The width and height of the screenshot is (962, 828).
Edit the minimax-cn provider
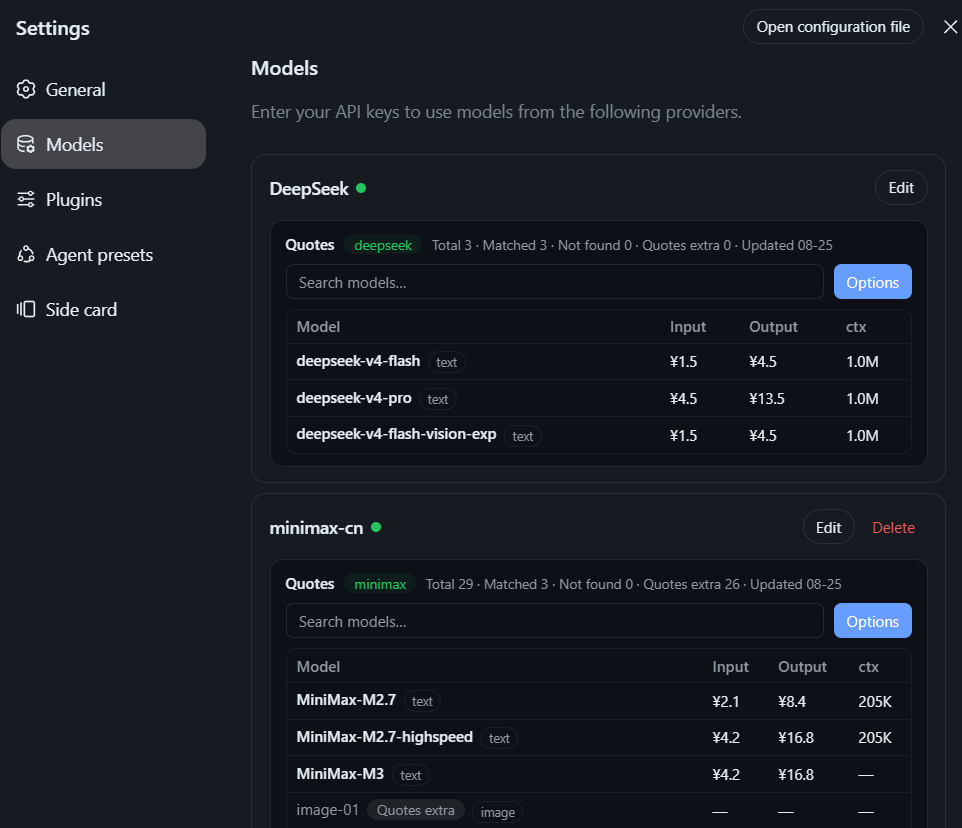[828, 527]
